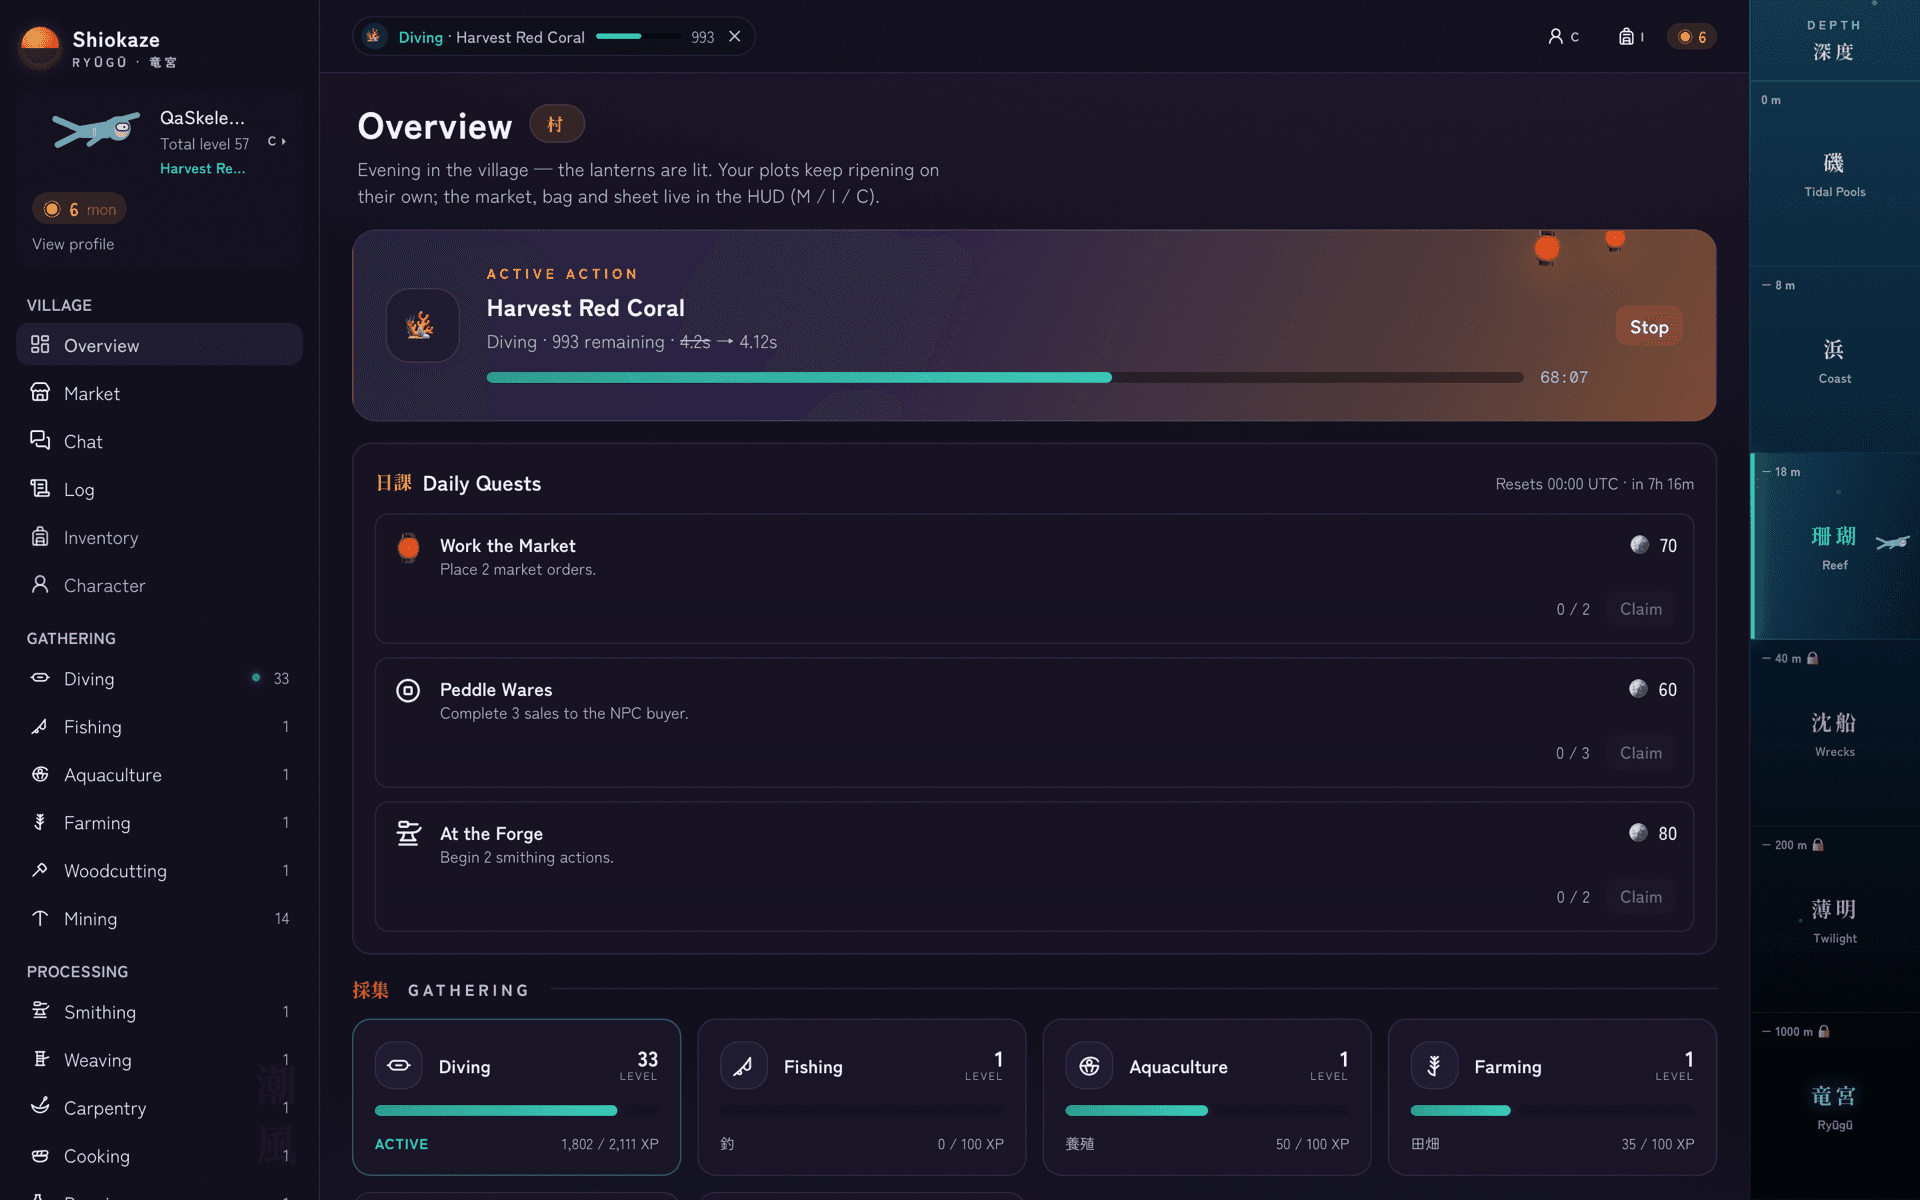Click the '68:07' timer text

pos(1564,377)
